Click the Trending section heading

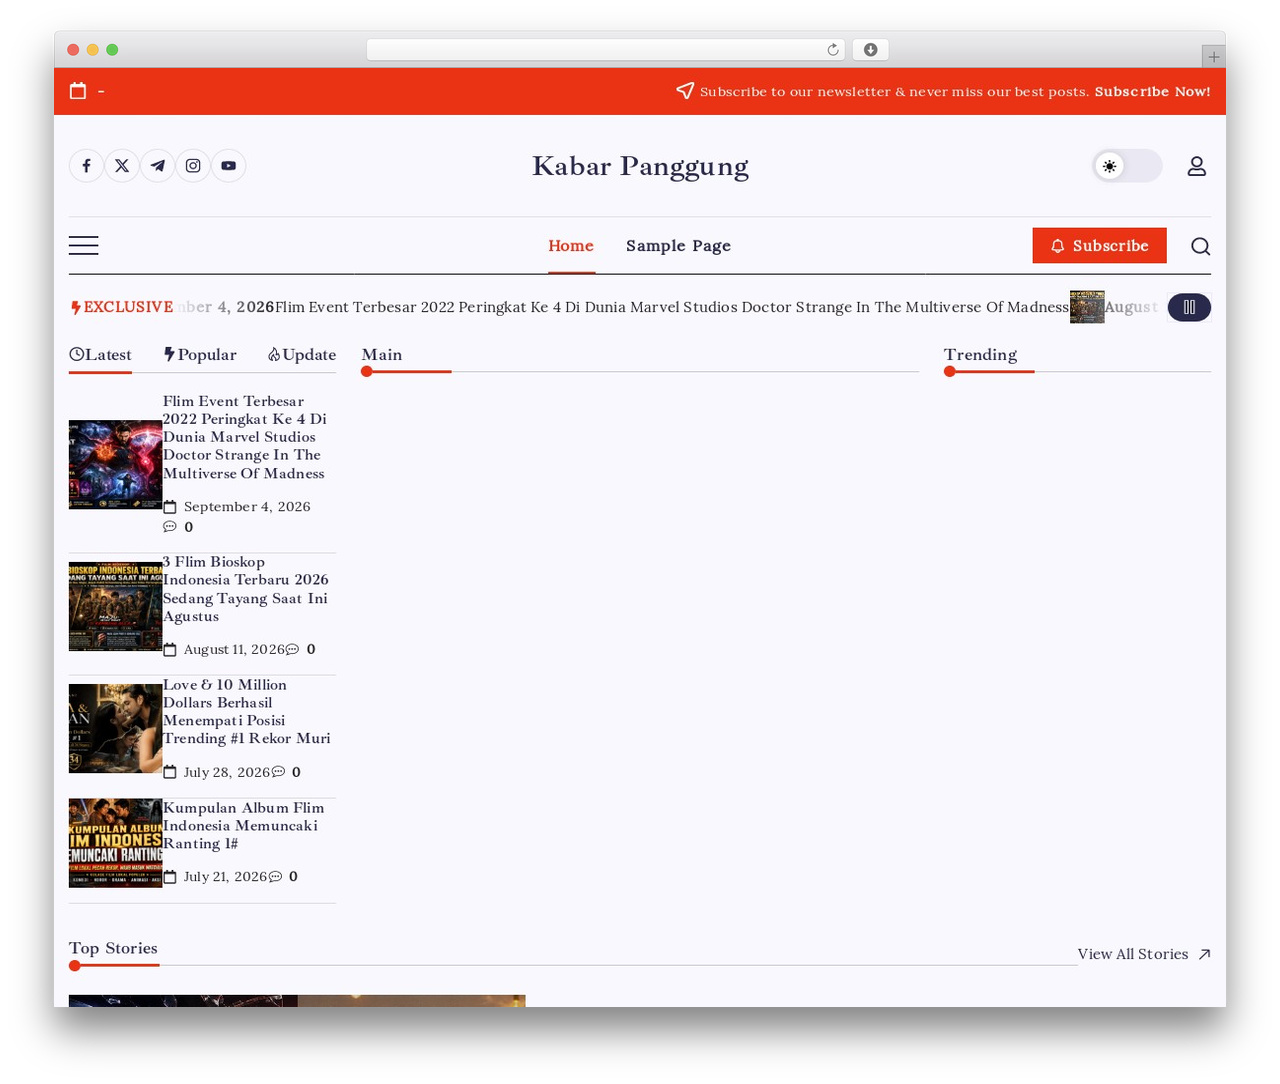[980, 354]
